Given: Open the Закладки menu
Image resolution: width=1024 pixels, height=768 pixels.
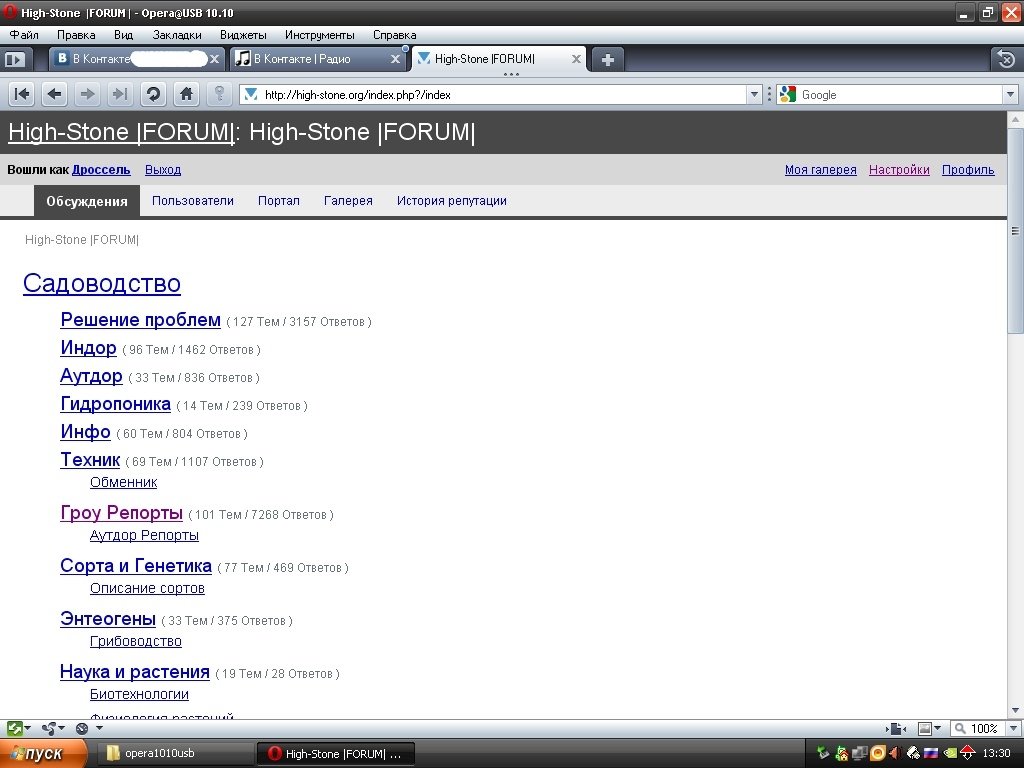Looking at the screenshot, I should pos(177,35).
